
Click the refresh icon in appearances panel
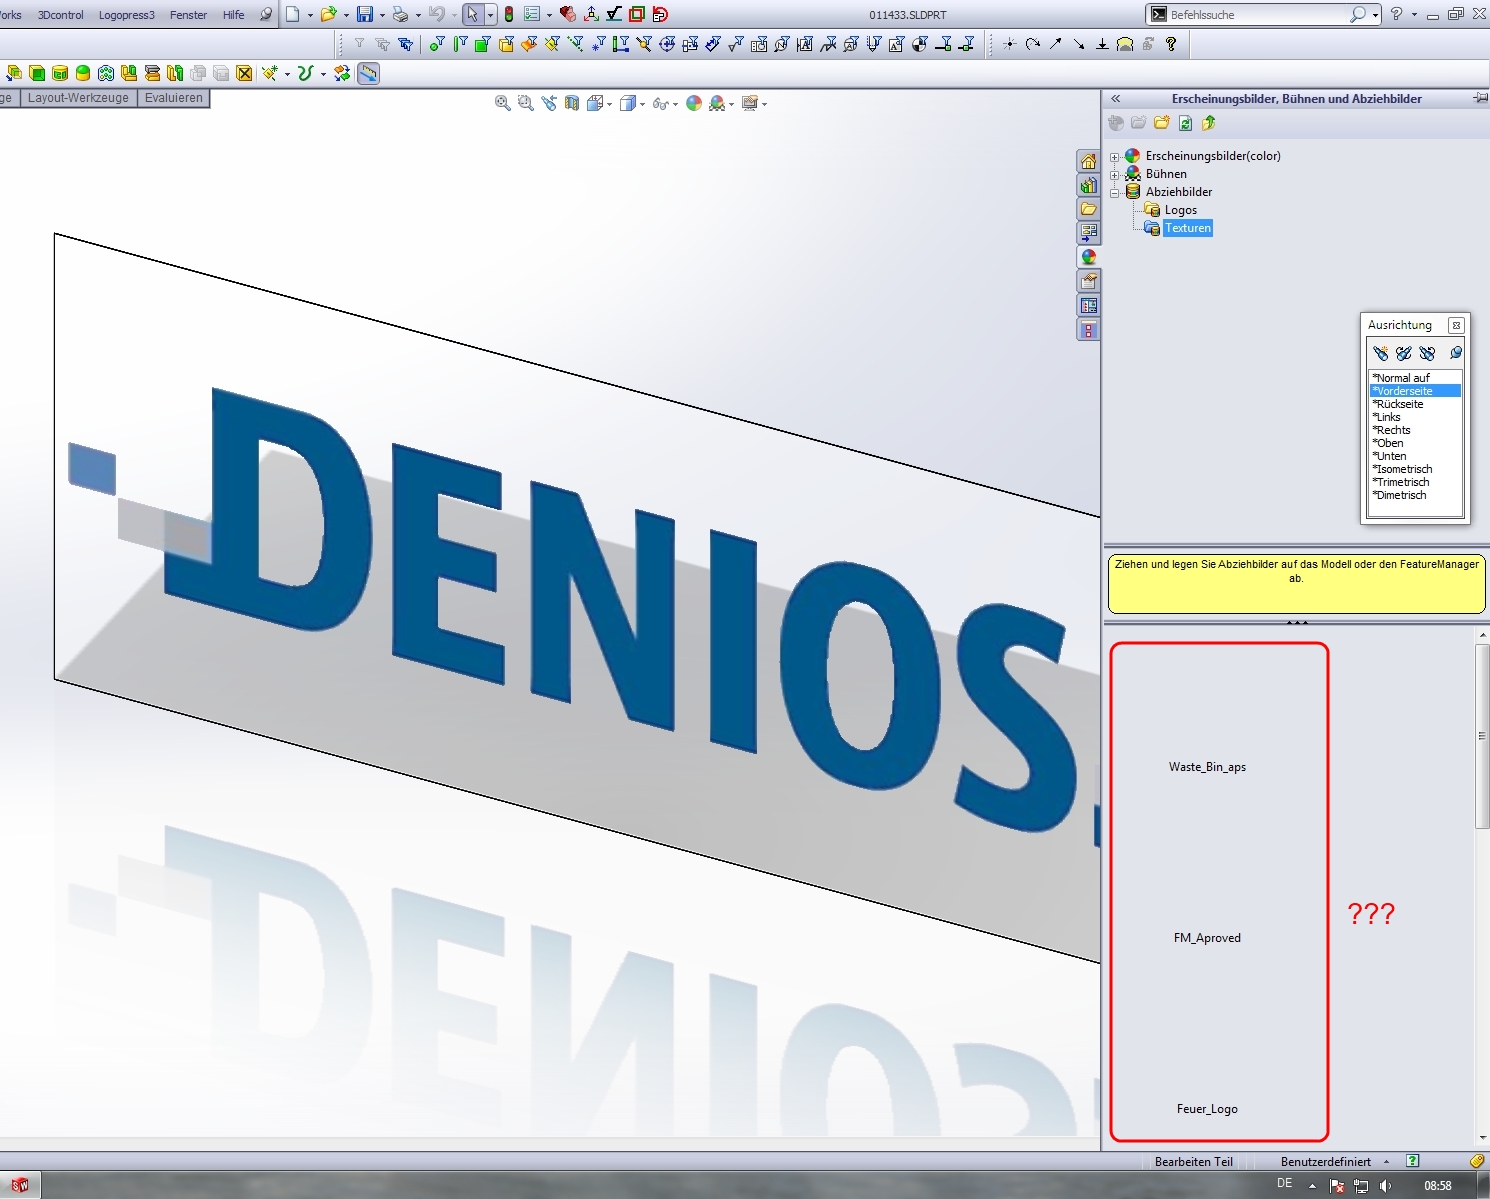pos(1185,123)
